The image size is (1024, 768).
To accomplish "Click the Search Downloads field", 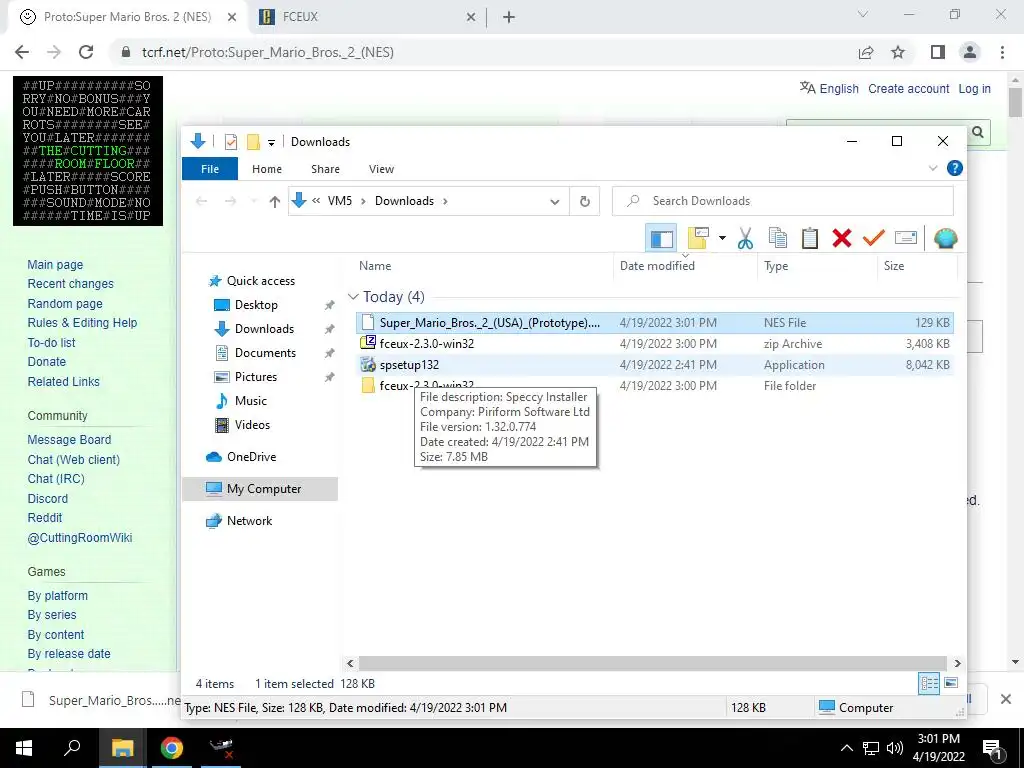I will [x=782, y=201].
